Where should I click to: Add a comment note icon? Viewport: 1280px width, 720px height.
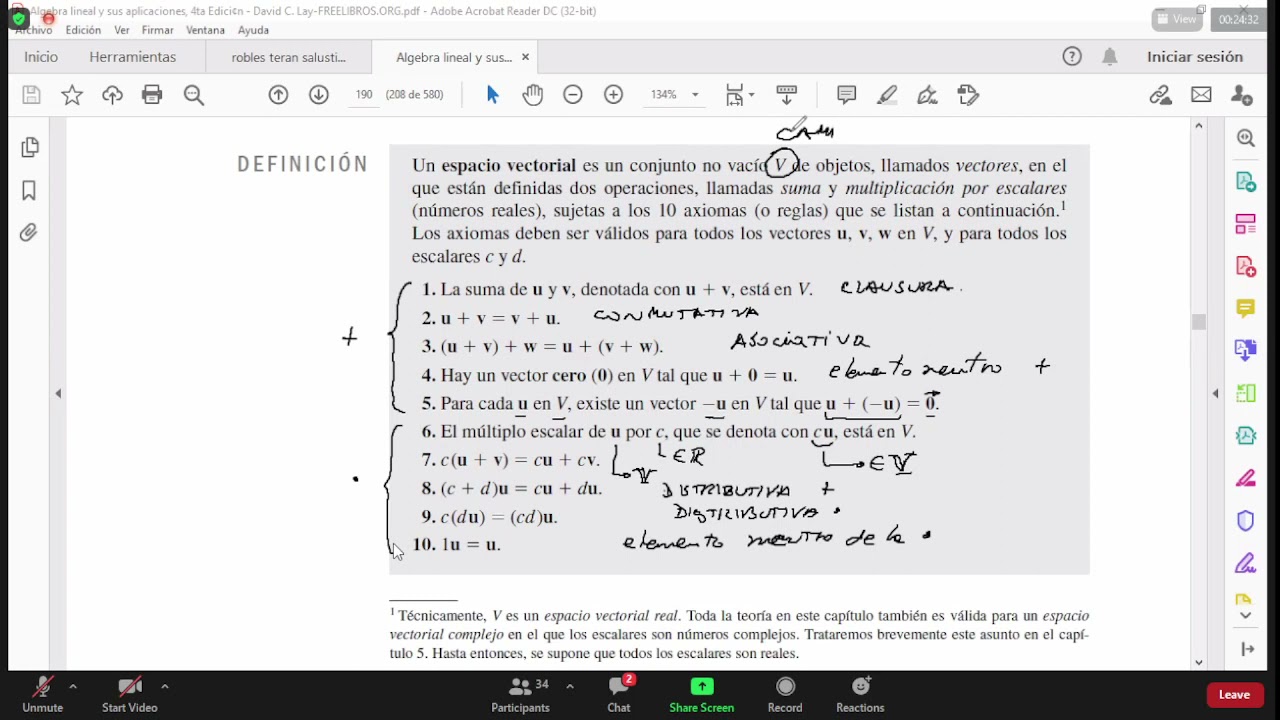[846, 95]
